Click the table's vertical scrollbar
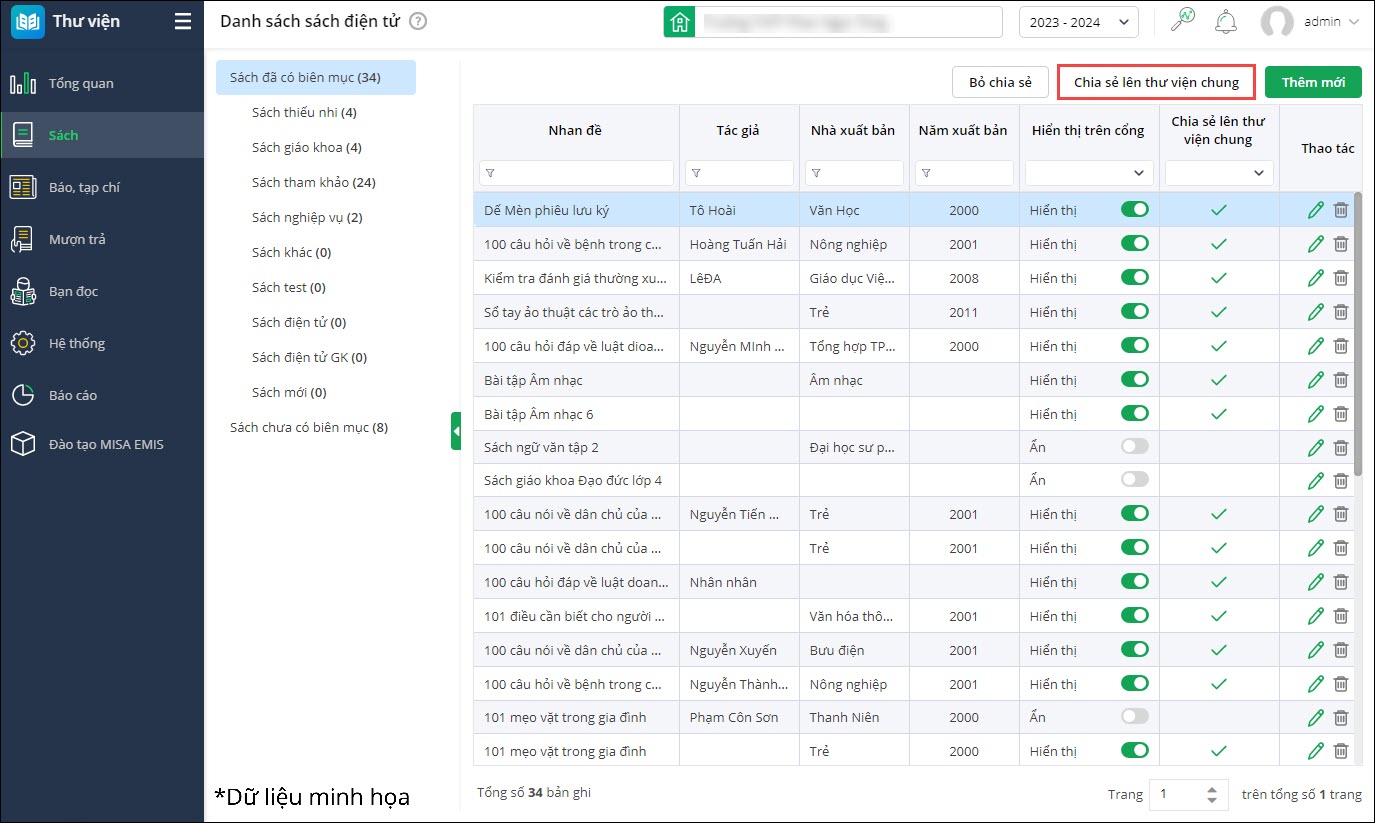Image resolution: width=1375 pixels, height=823 pixels. click(x=1357, y=334)
